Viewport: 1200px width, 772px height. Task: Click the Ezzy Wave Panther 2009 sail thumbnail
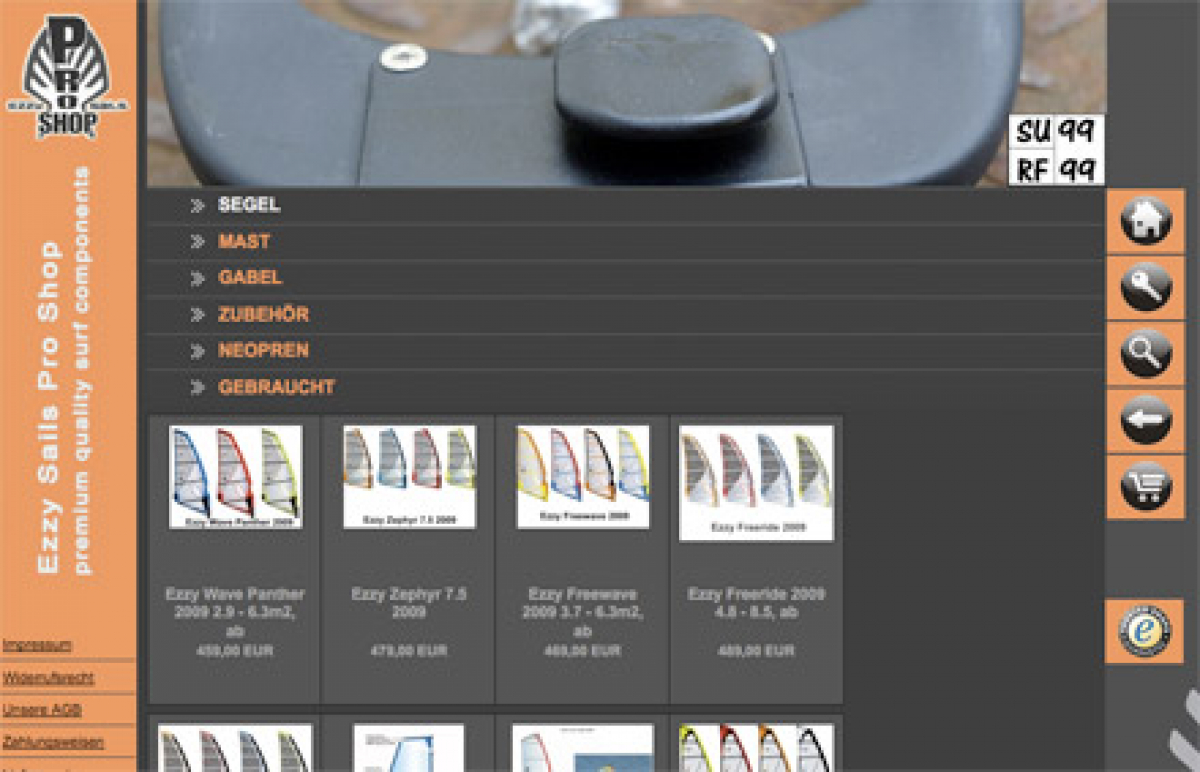point(235,477)
